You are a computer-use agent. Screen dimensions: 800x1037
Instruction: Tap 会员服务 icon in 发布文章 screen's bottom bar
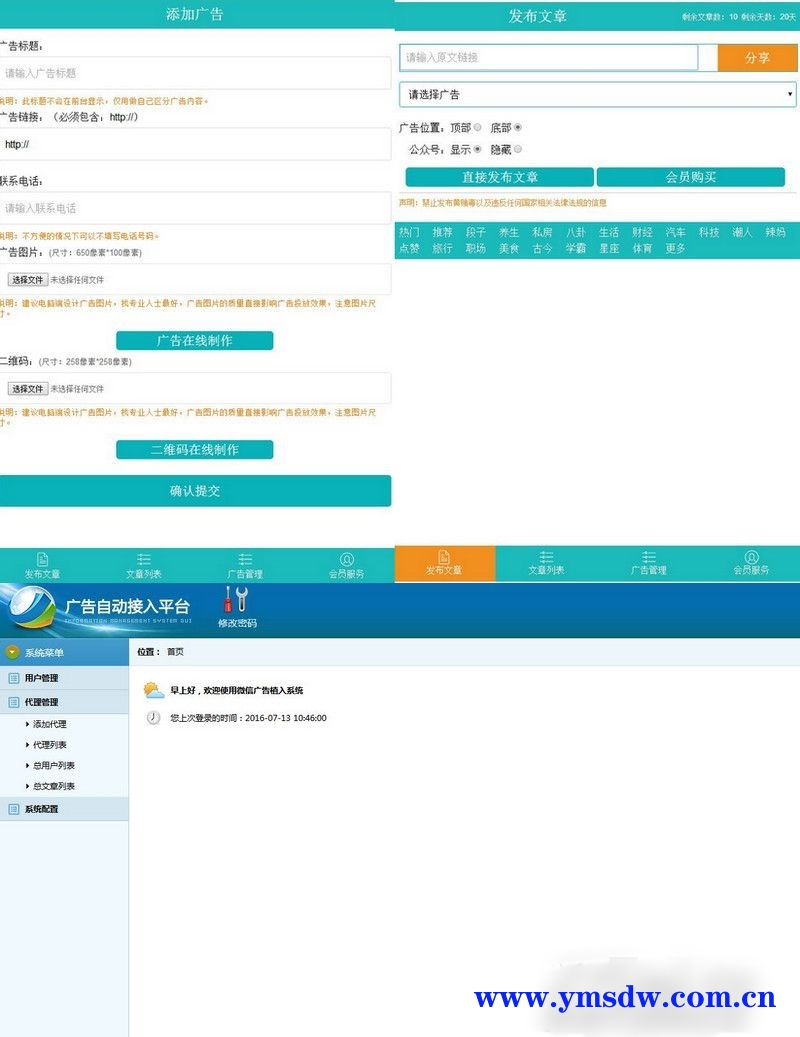(x=752, y=557)
